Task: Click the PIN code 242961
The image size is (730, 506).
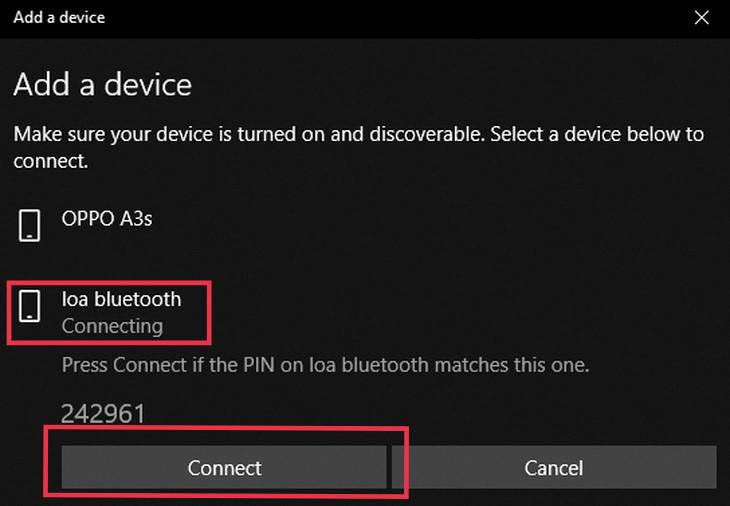Action: pyautogui.click(x=103, y=413)
